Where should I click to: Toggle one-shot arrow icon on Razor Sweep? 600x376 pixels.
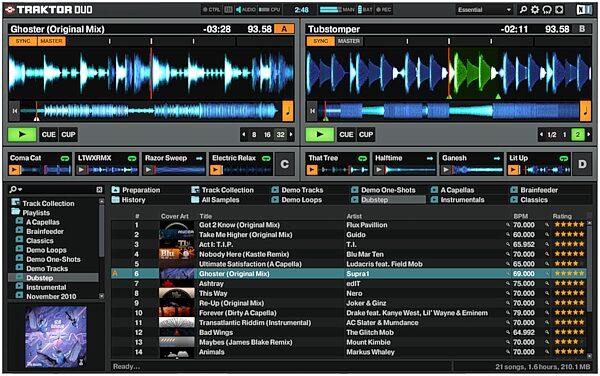[x=199, y=158]
